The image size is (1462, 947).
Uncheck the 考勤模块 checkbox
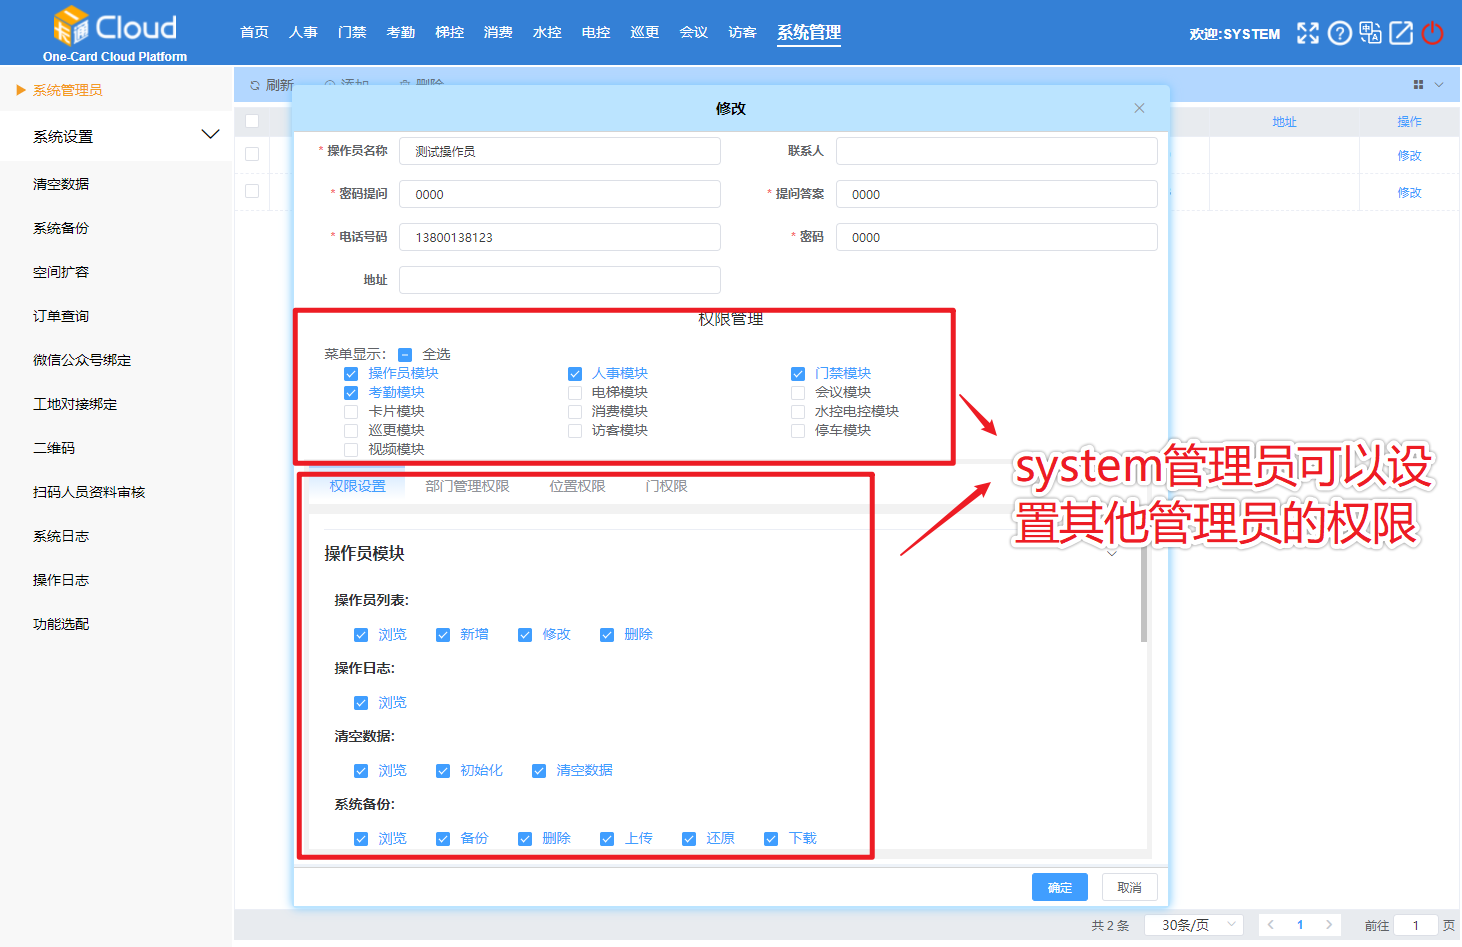pos(351,393)
